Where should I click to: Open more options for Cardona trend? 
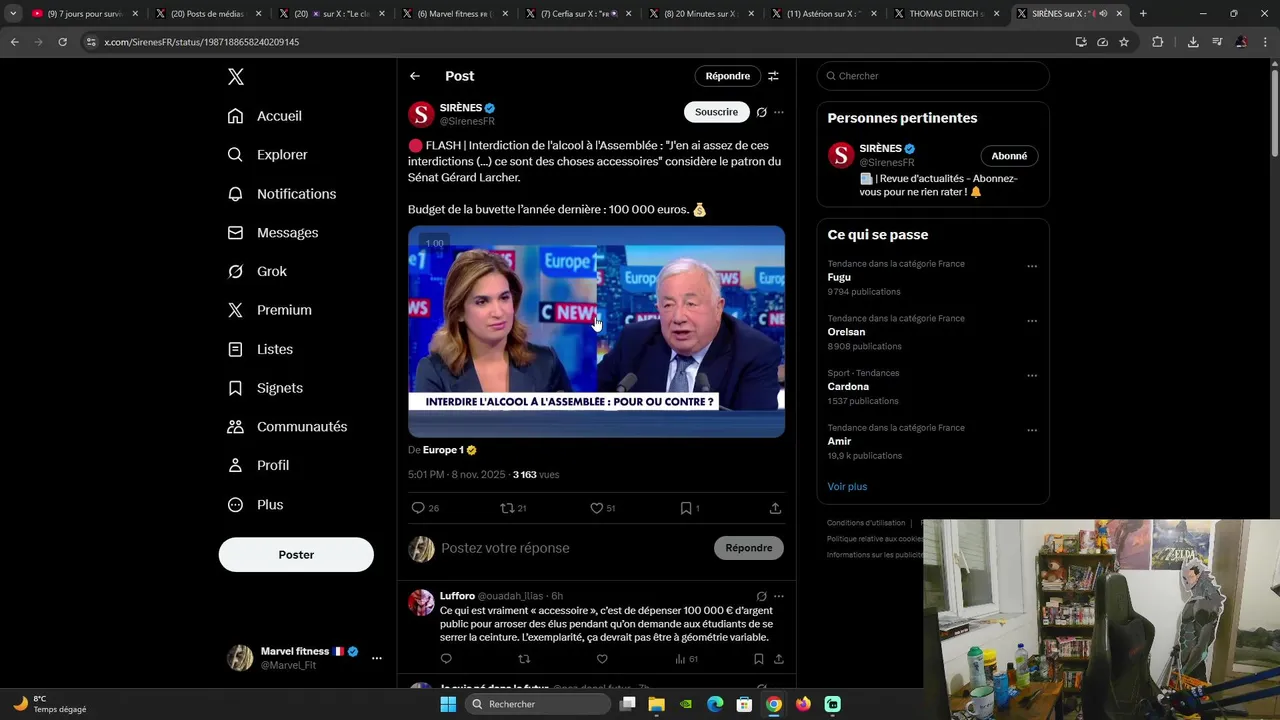tap(1032, 376)
